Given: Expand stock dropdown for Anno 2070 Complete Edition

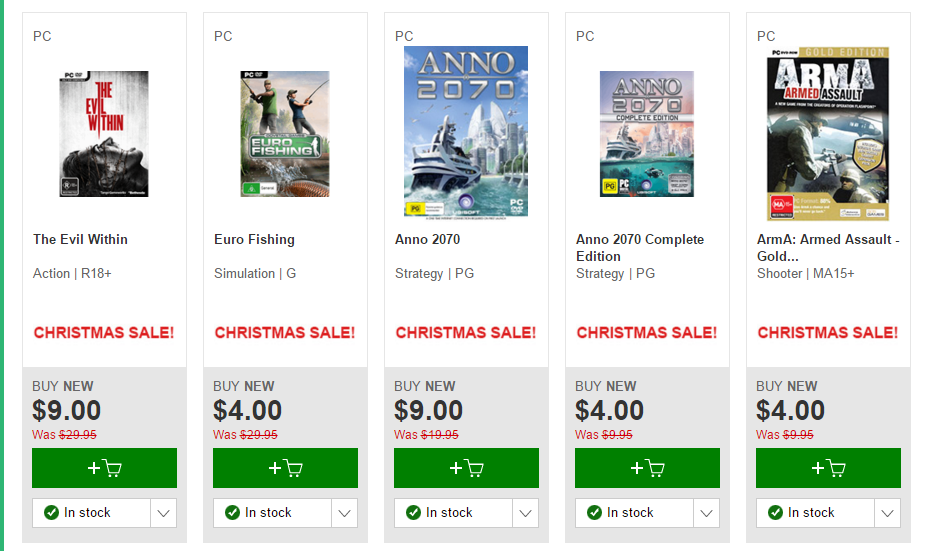Looking at the screenshot, I should click(x=706, y=513).
